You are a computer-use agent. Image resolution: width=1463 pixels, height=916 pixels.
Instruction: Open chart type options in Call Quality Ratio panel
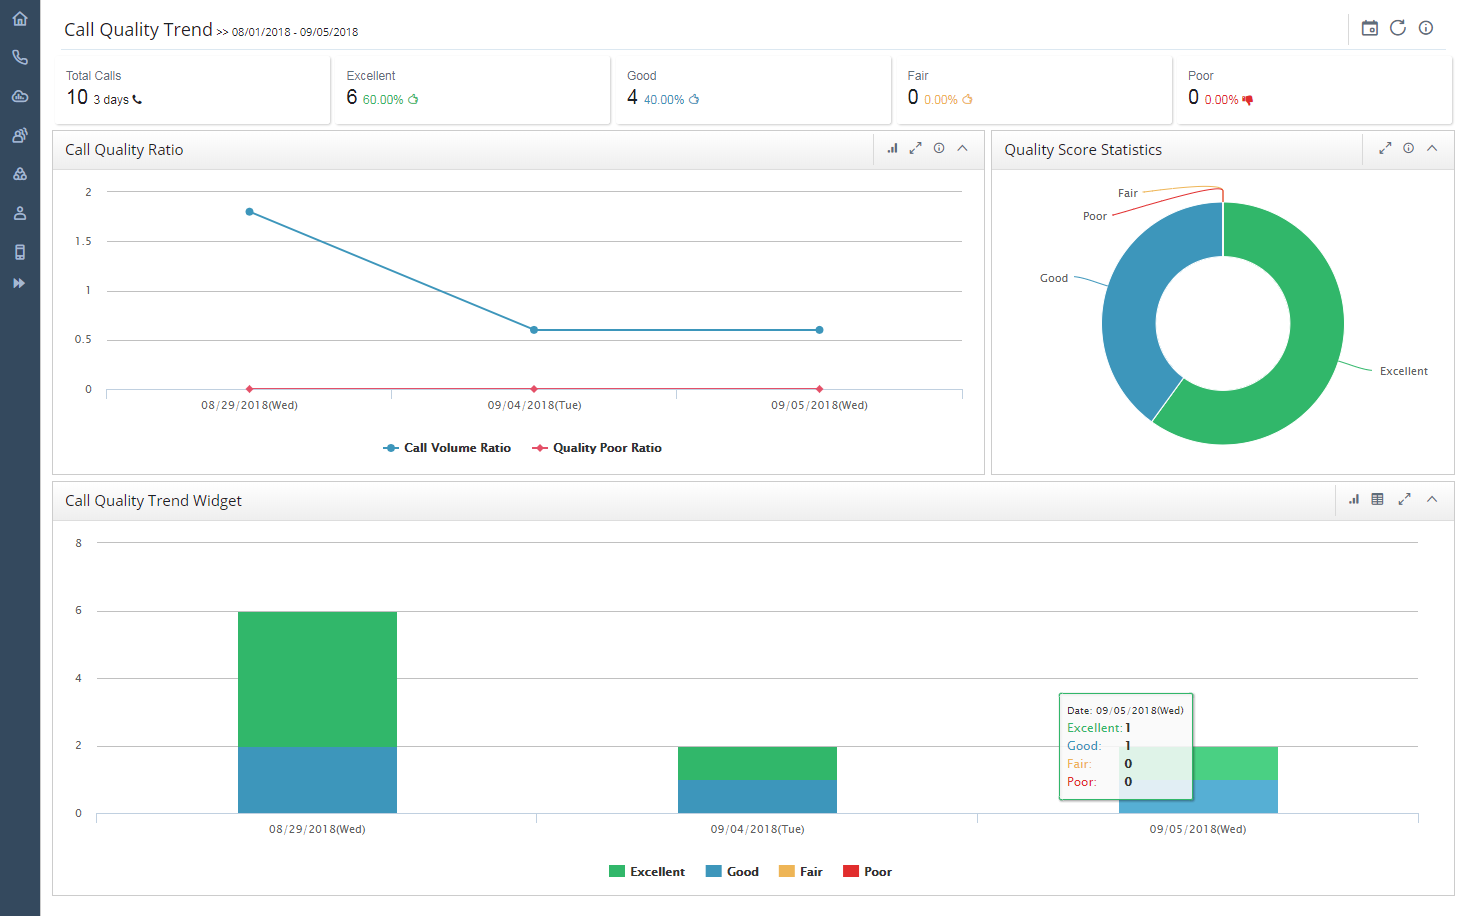892,148
